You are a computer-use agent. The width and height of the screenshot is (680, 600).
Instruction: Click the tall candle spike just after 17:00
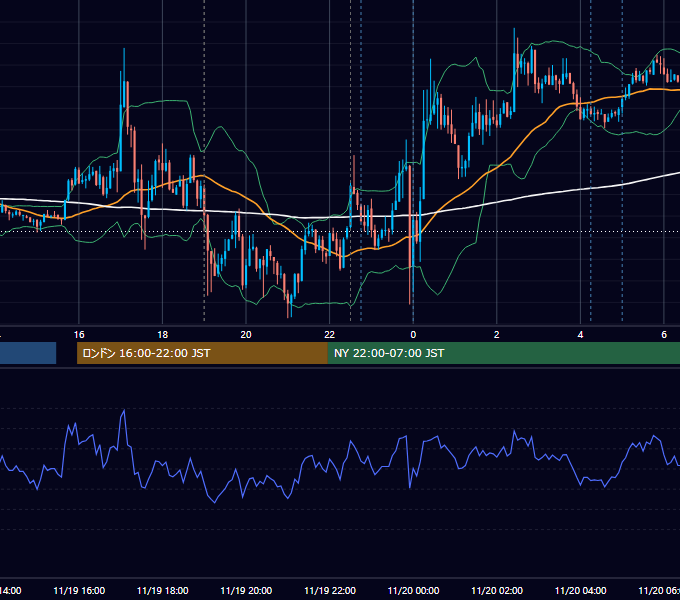[124, 78]
